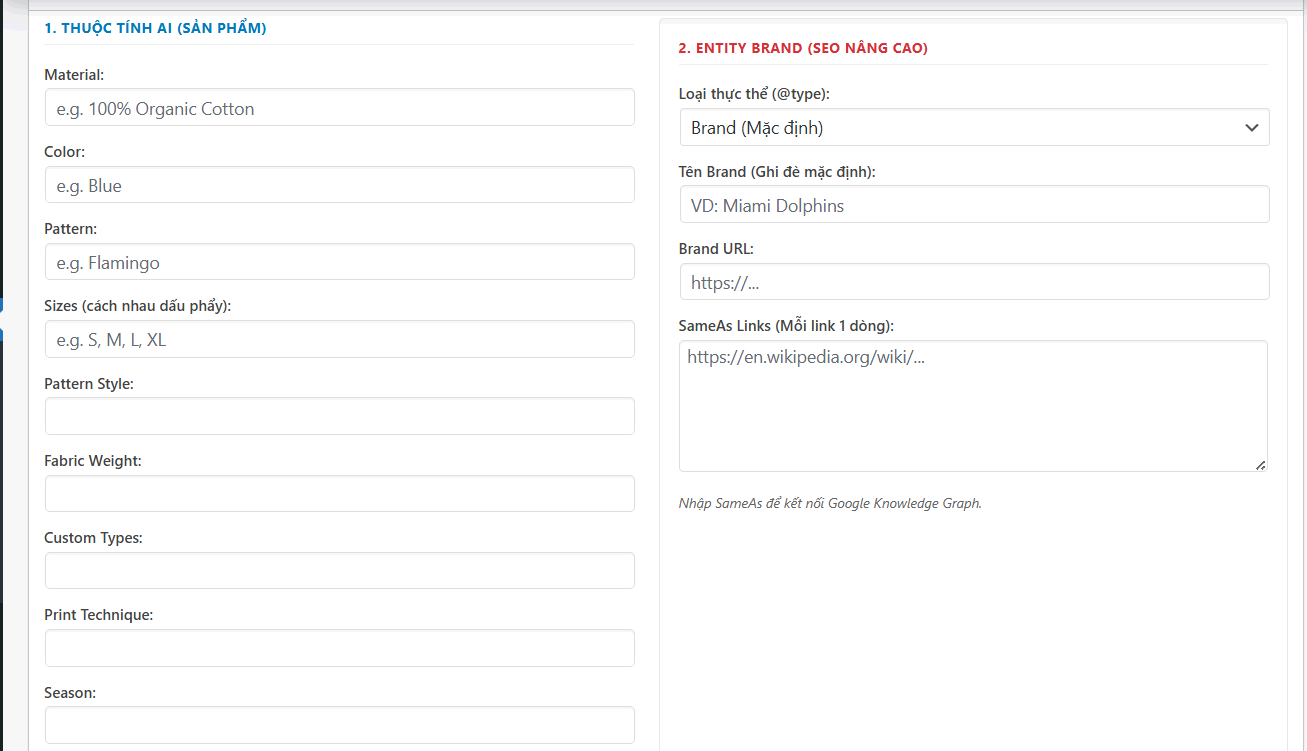Image resolution: width=1307 pixels, height=751 pixels.
Task: Click the "2. ENTITY BRAND (SEO NÂNG CAO)" heading
Action: (803, 48)
